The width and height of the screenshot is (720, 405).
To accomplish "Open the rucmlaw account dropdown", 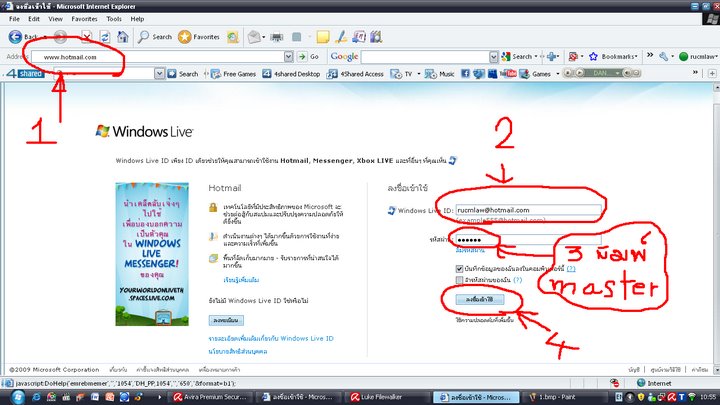I will click(x=698, y=56).
